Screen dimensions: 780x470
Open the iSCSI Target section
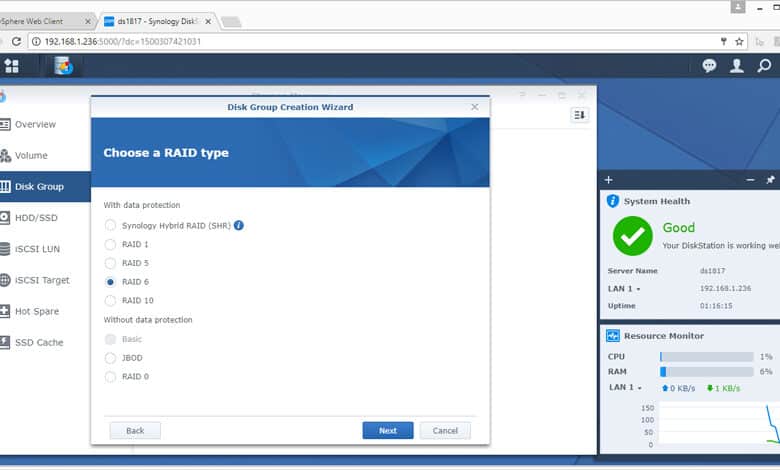click(42, 280)
